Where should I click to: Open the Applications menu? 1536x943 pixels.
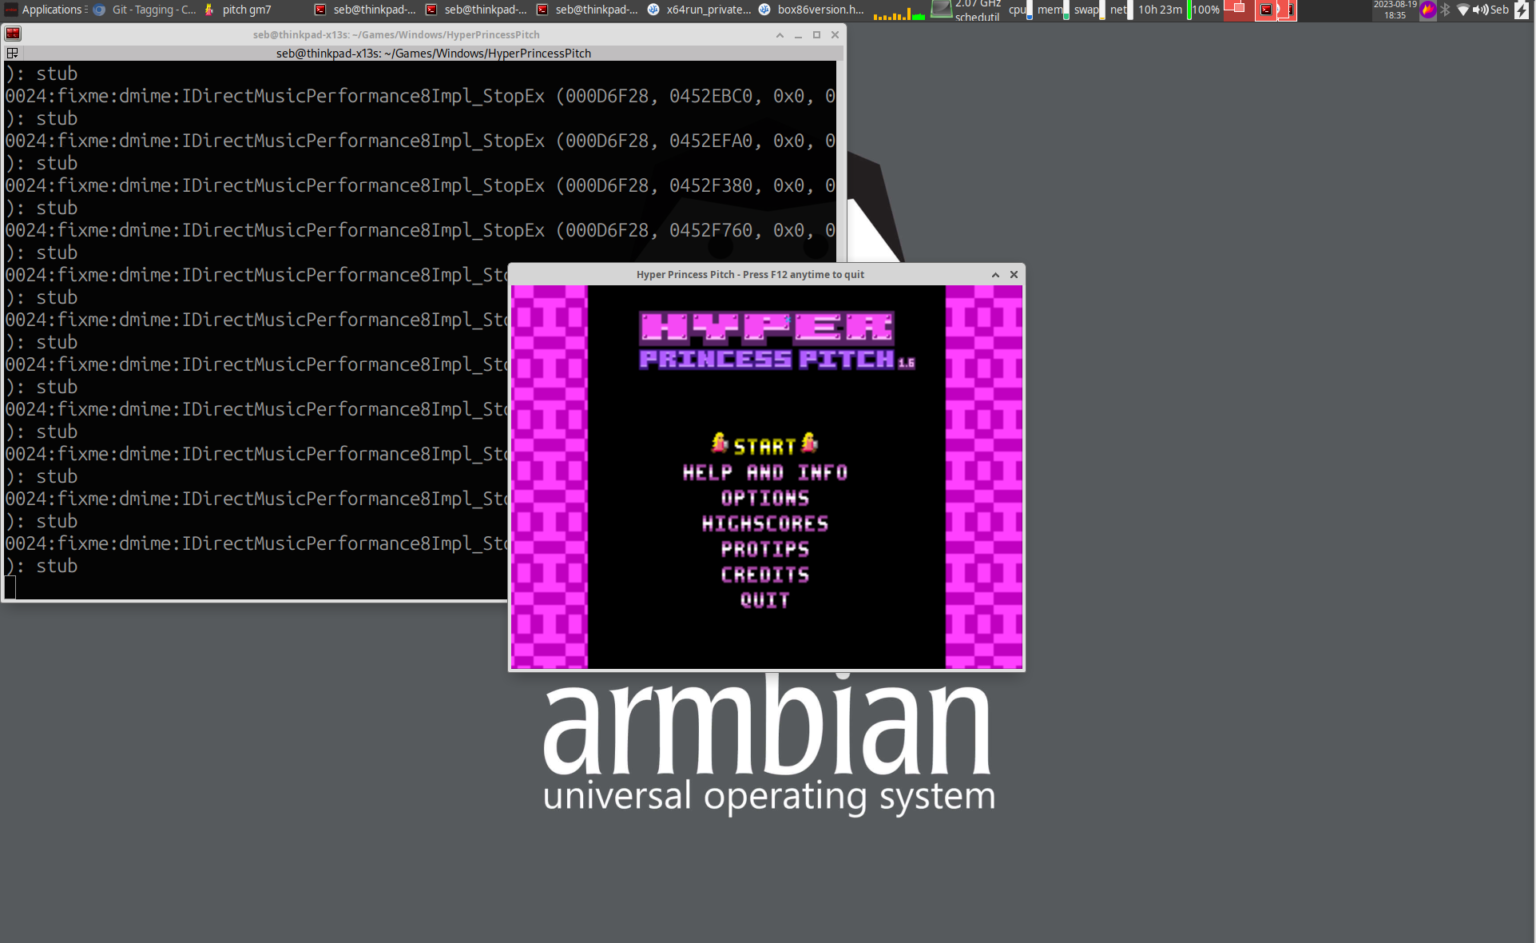45,9
